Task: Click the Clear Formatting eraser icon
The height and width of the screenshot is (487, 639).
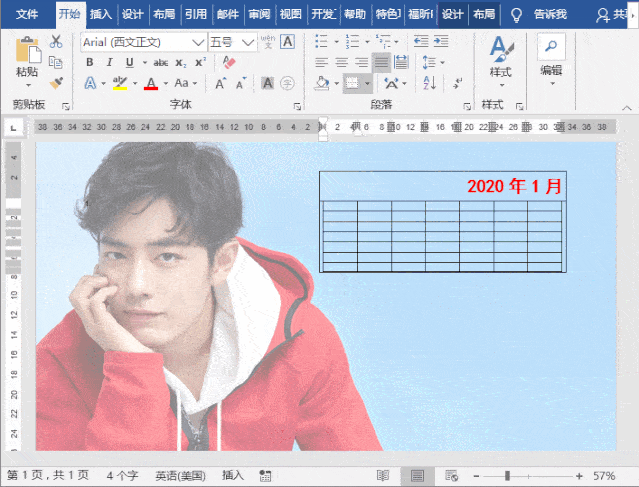Action: click(x=229, y=62)
